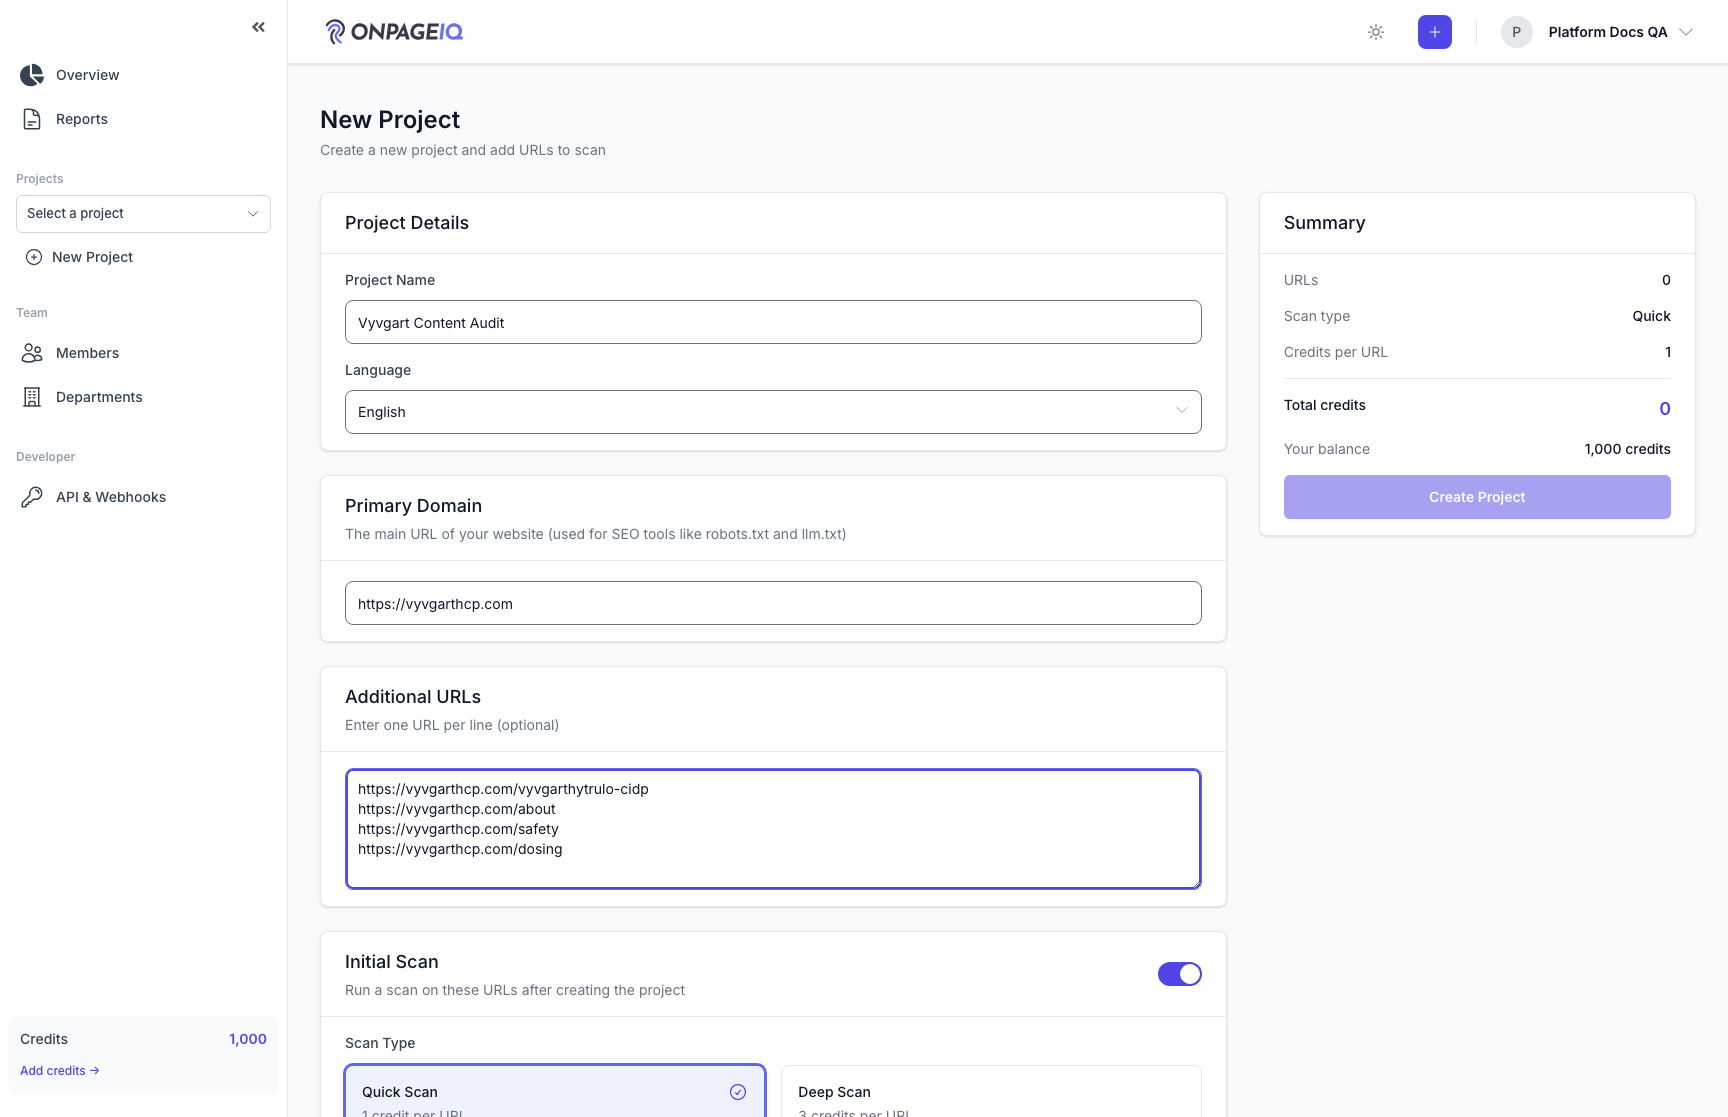Click the OnPageIQ logo
This screenshot has height=1117, width=1728.
394,32
